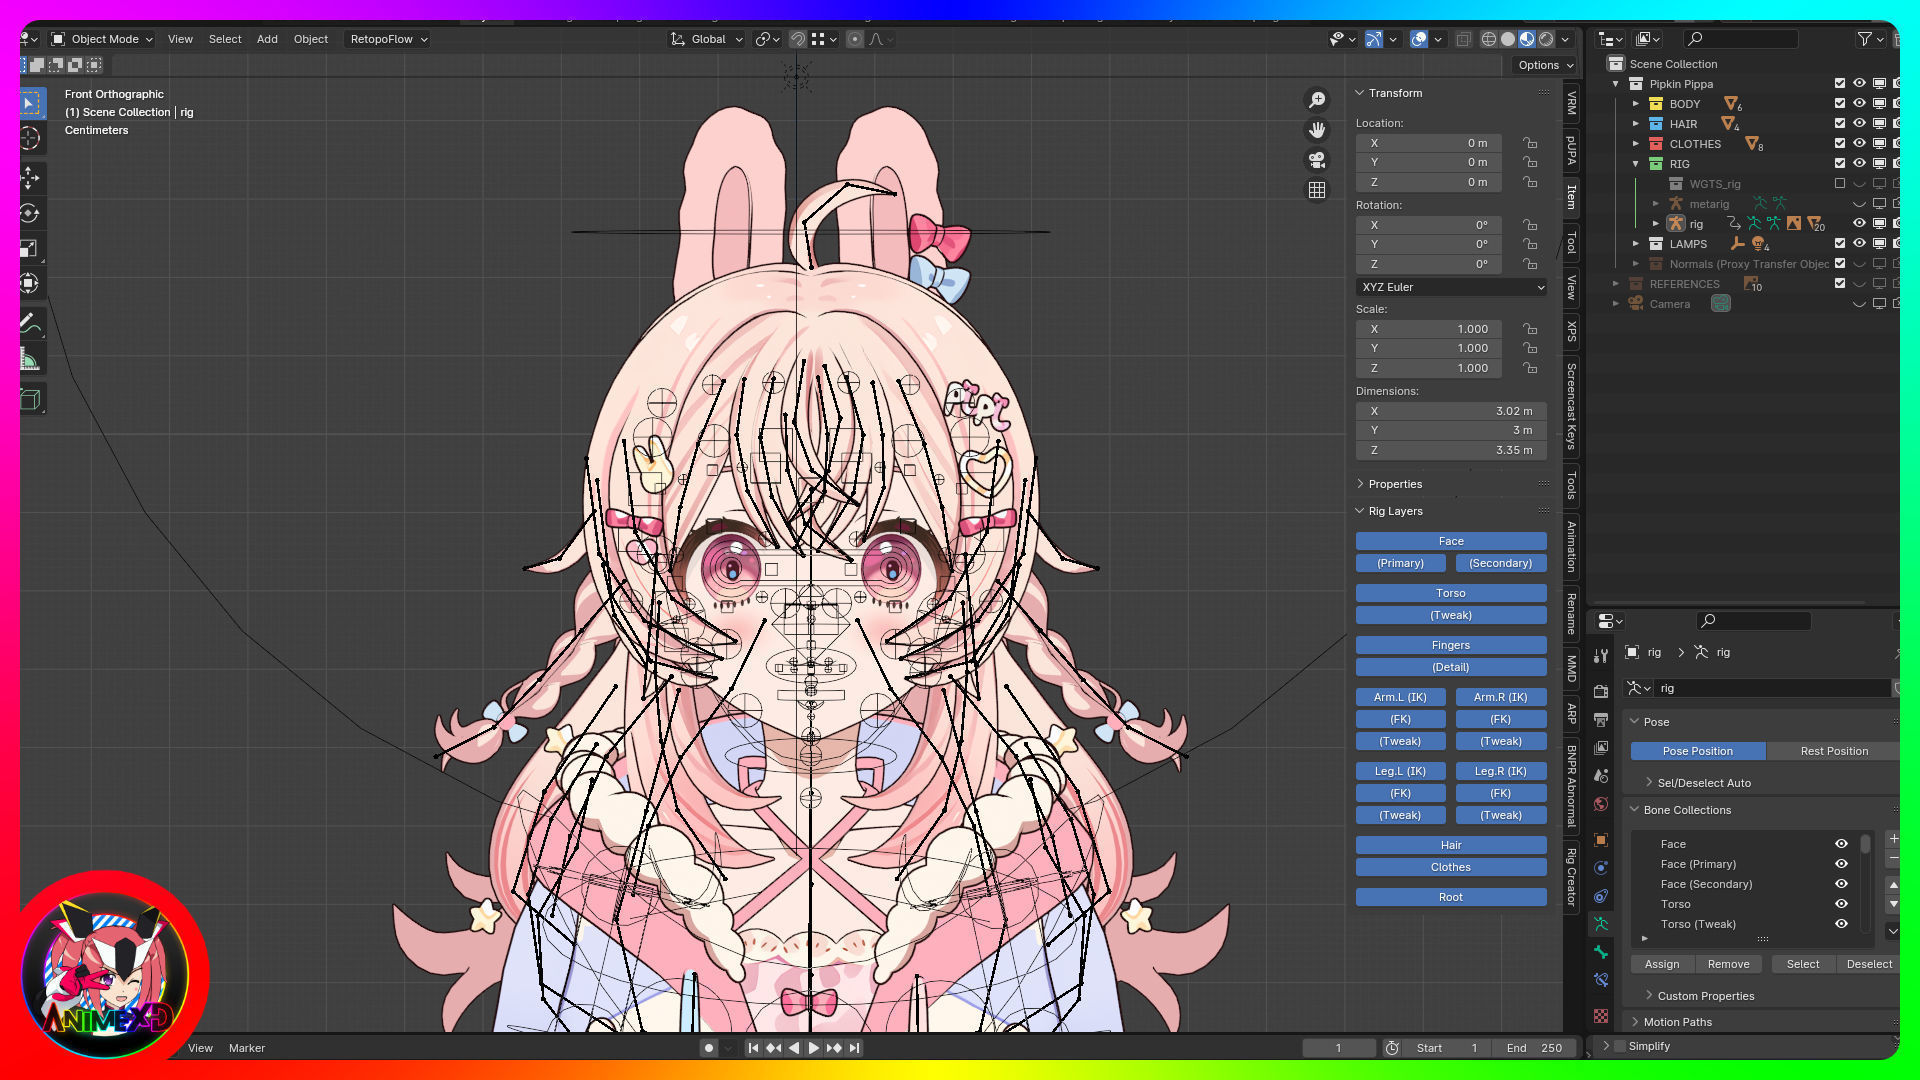Expand the BODY collection tree

[x=1636, y=104]
